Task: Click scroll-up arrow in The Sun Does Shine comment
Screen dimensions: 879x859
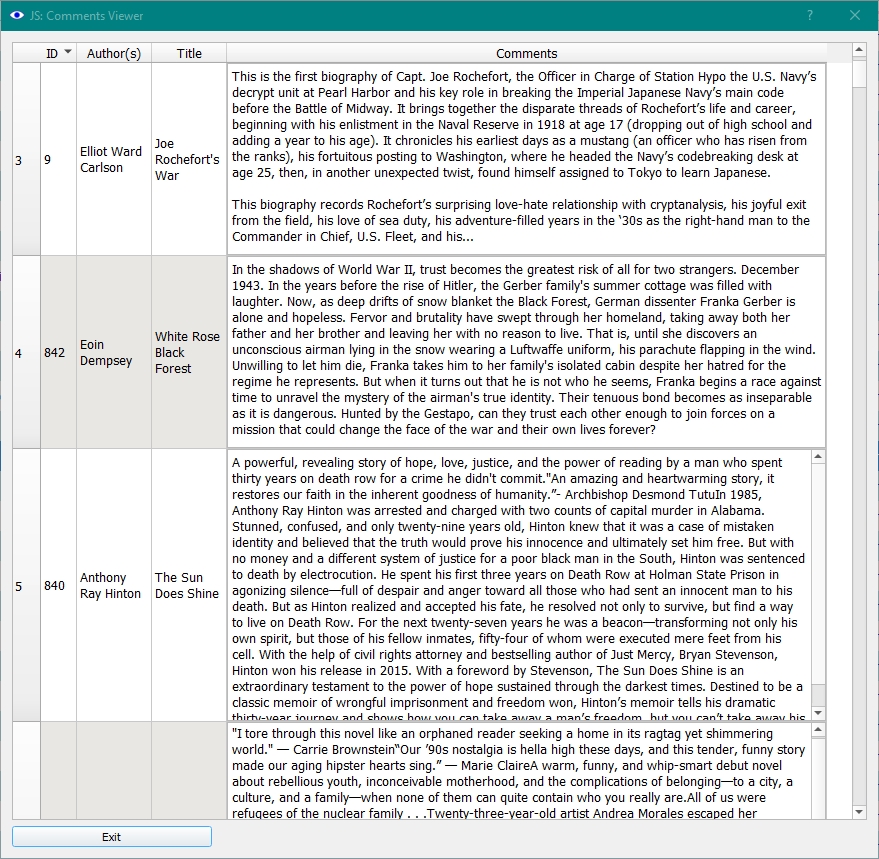Action: [x=818, y=457]
